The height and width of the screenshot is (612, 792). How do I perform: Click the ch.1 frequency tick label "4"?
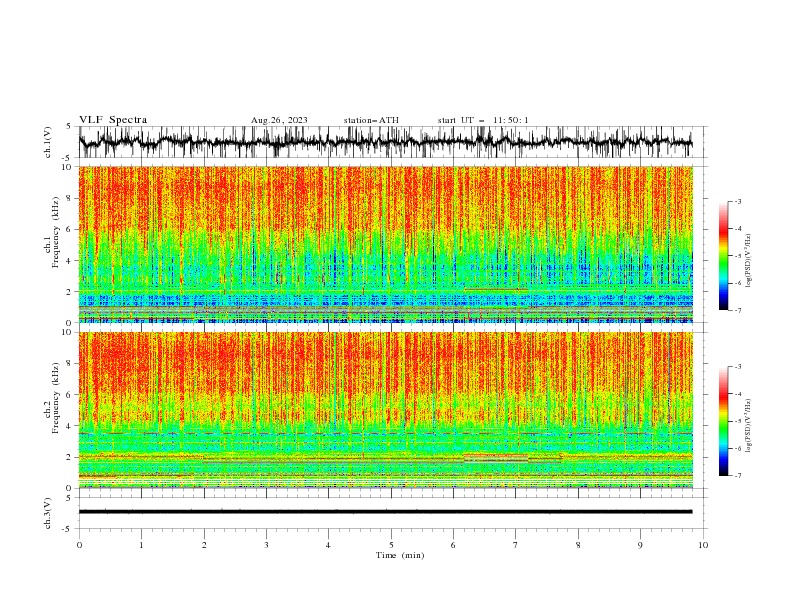tap(69, 261)
